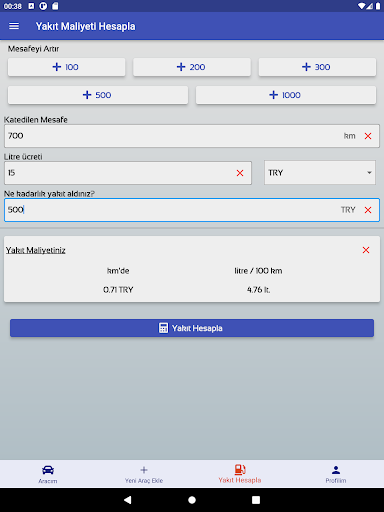Add 300 km to the distance
This screenshot has height=512, width=384.
tap(317, 67)
